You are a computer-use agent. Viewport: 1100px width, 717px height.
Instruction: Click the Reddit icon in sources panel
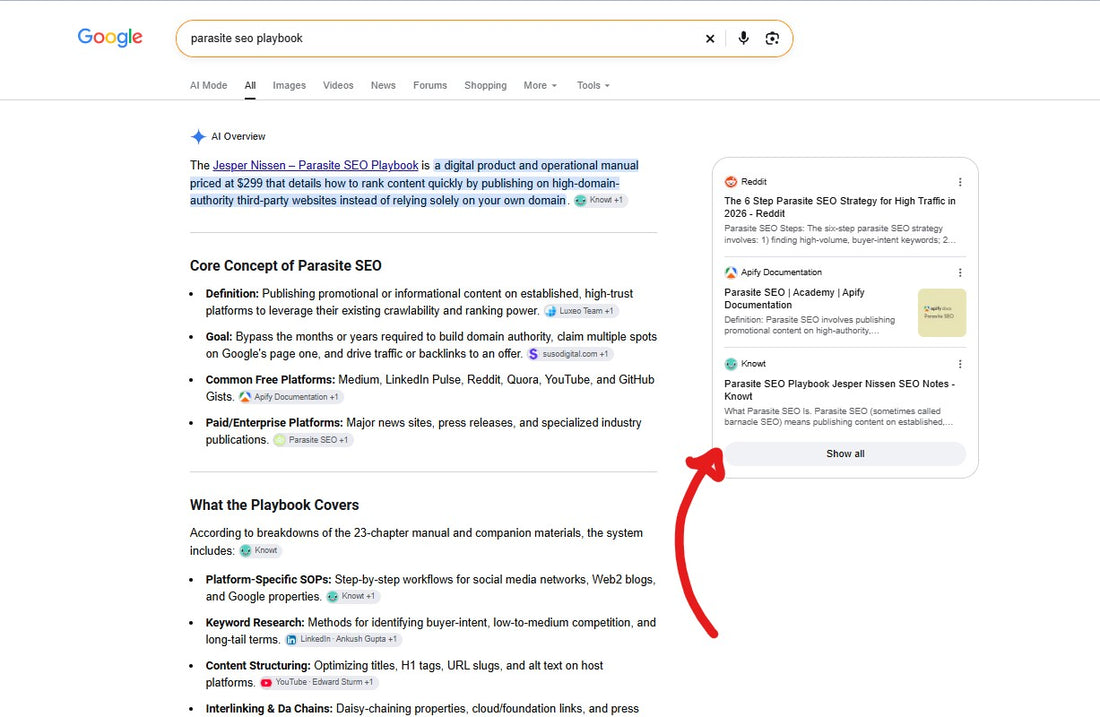[x=731, y=182]
